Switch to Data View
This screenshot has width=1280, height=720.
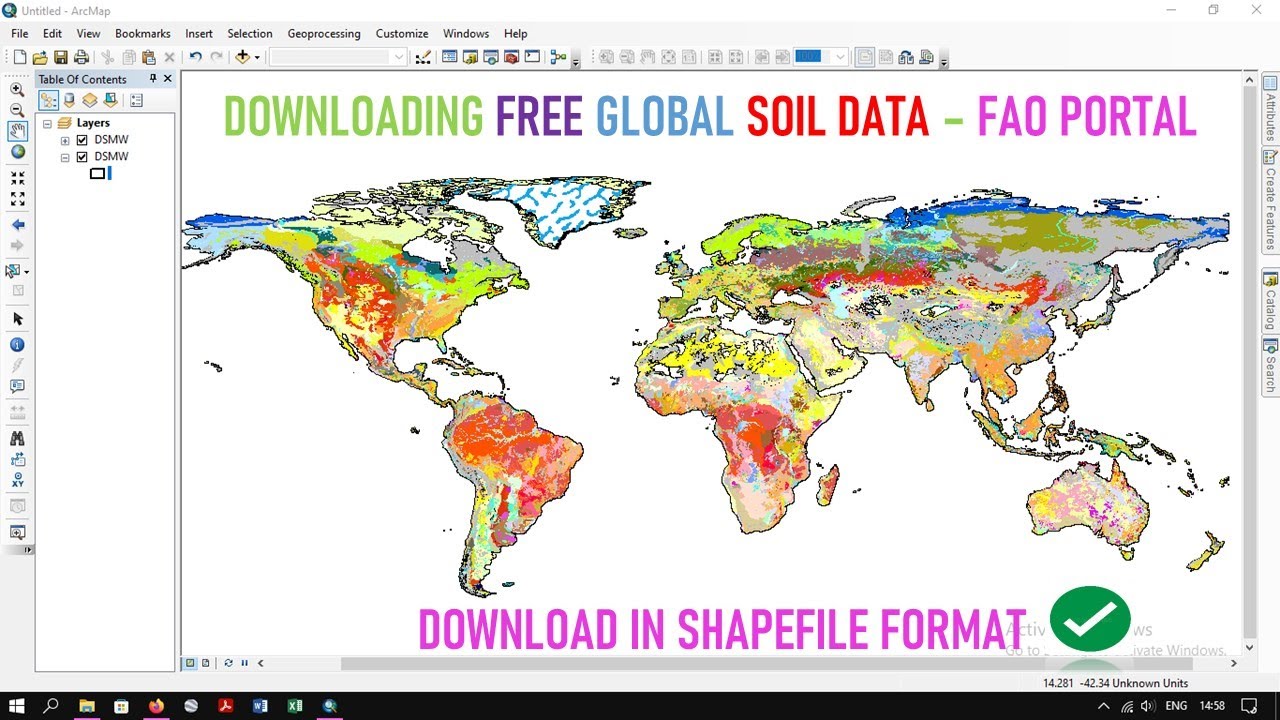coord(190,663)
